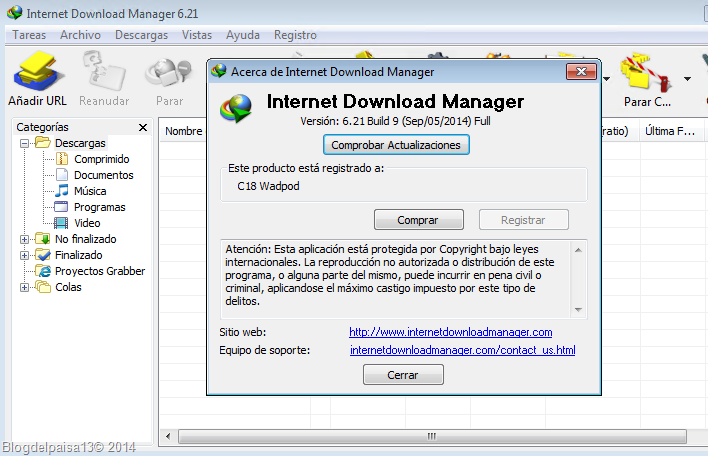Expand the Colas tree node
The height and width of the screenshot is (456, 708).
coord(24,288)
